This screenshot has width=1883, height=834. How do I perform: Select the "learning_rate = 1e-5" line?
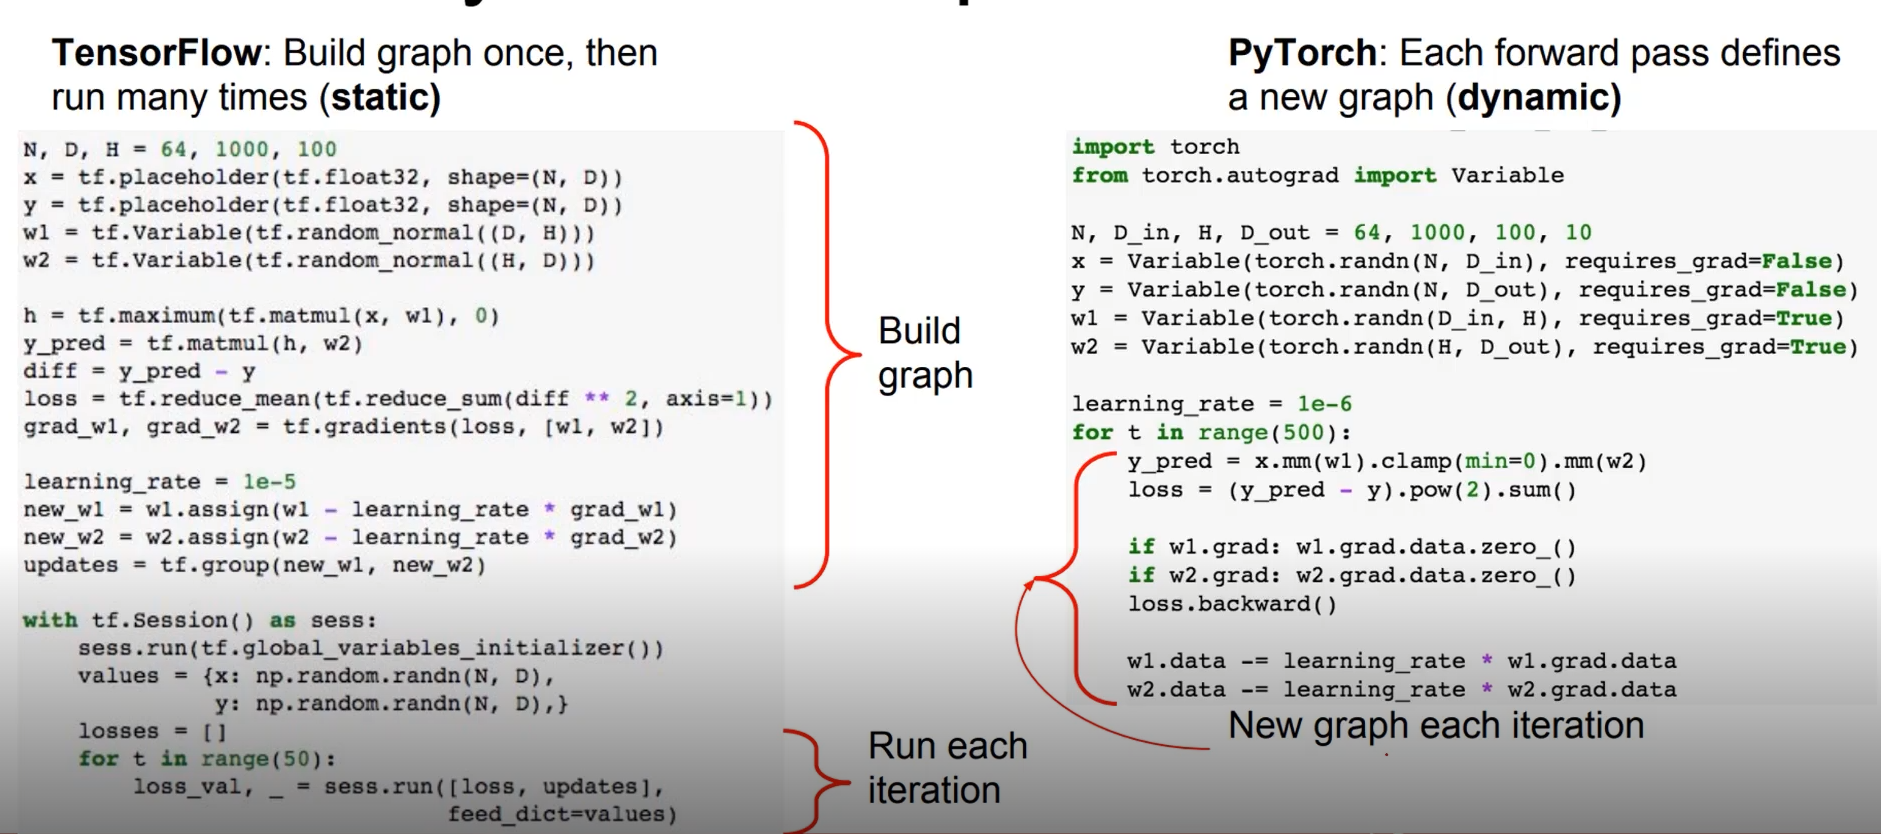coord(159,482)
